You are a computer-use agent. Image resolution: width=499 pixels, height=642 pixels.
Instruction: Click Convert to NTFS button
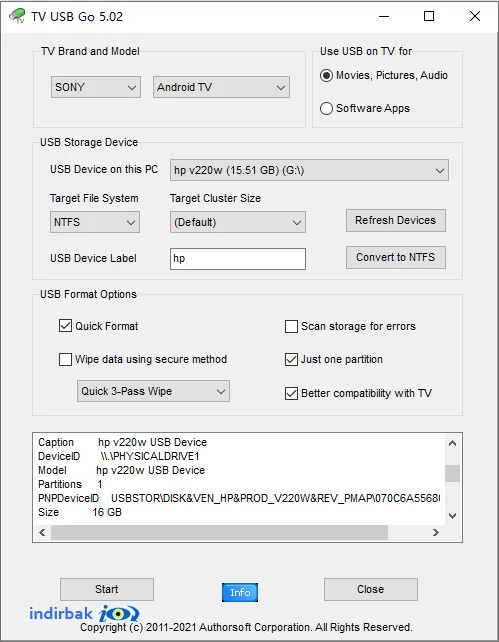tap(396, 257)
